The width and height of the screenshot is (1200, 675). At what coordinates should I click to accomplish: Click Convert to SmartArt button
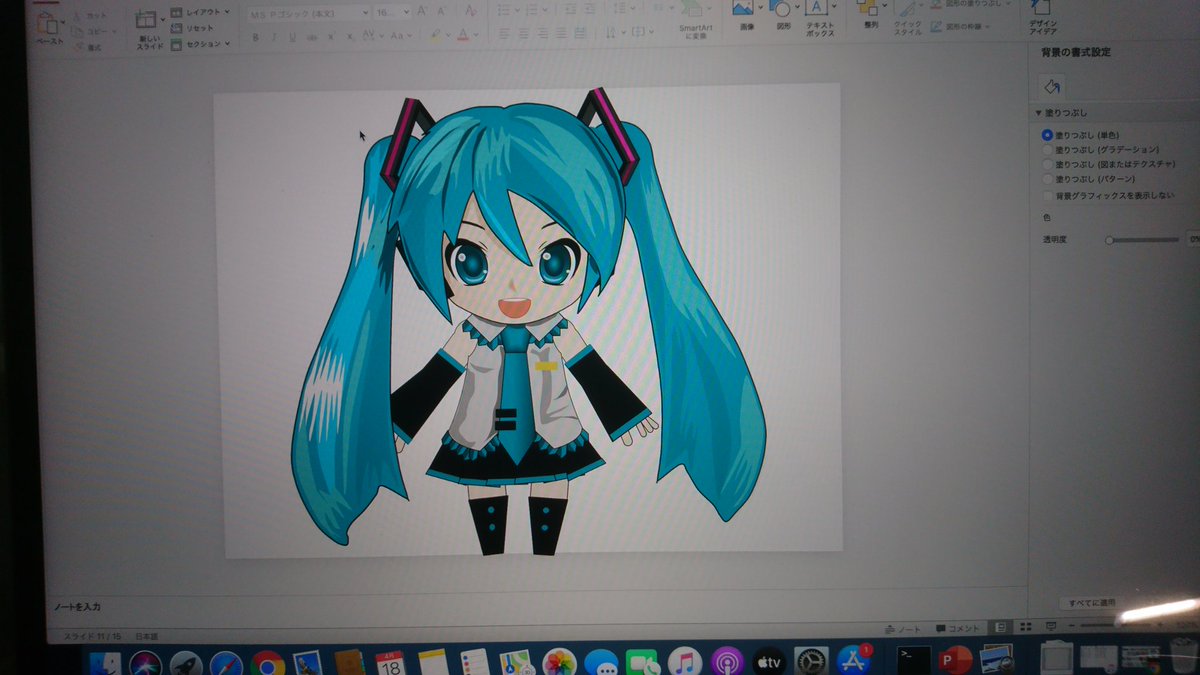694,22
